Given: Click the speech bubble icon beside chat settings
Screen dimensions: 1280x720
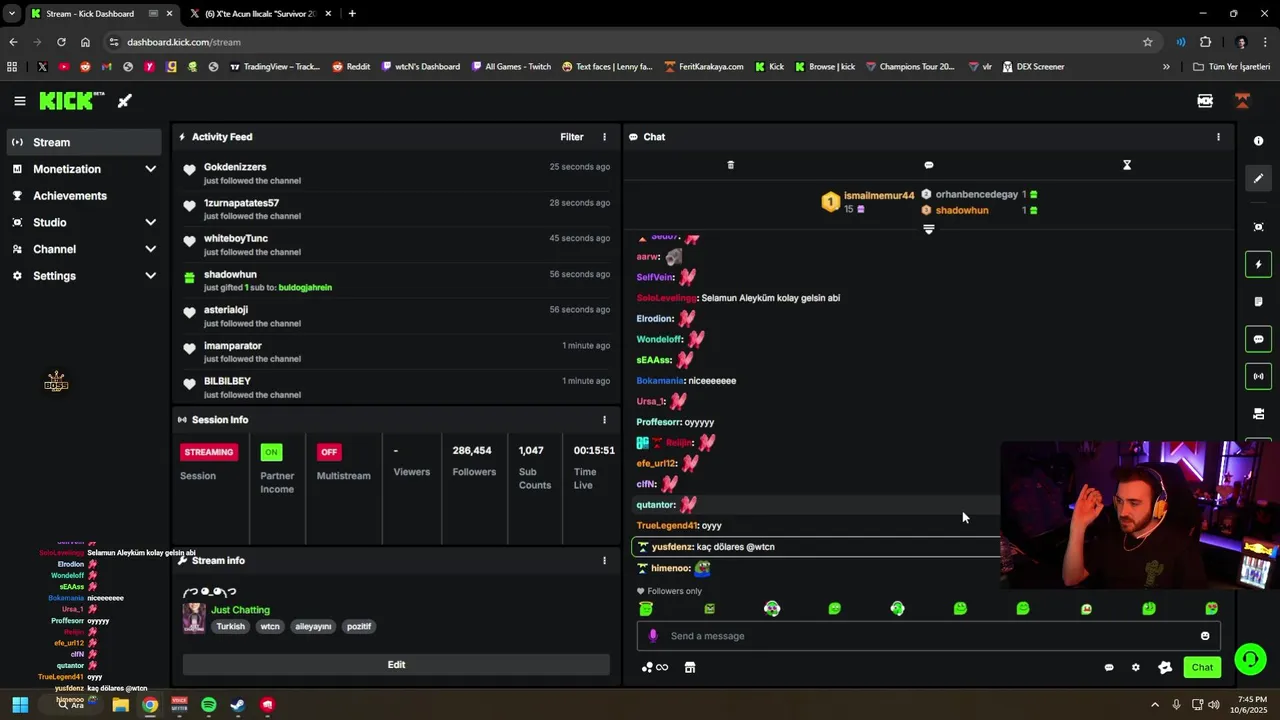Looking at the screenshot, I should click(1109, 668).
